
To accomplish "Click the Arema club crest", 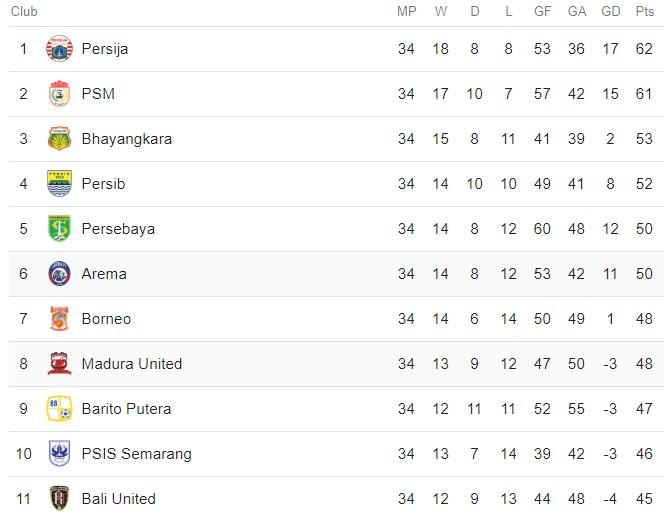I will coord(60,274).
